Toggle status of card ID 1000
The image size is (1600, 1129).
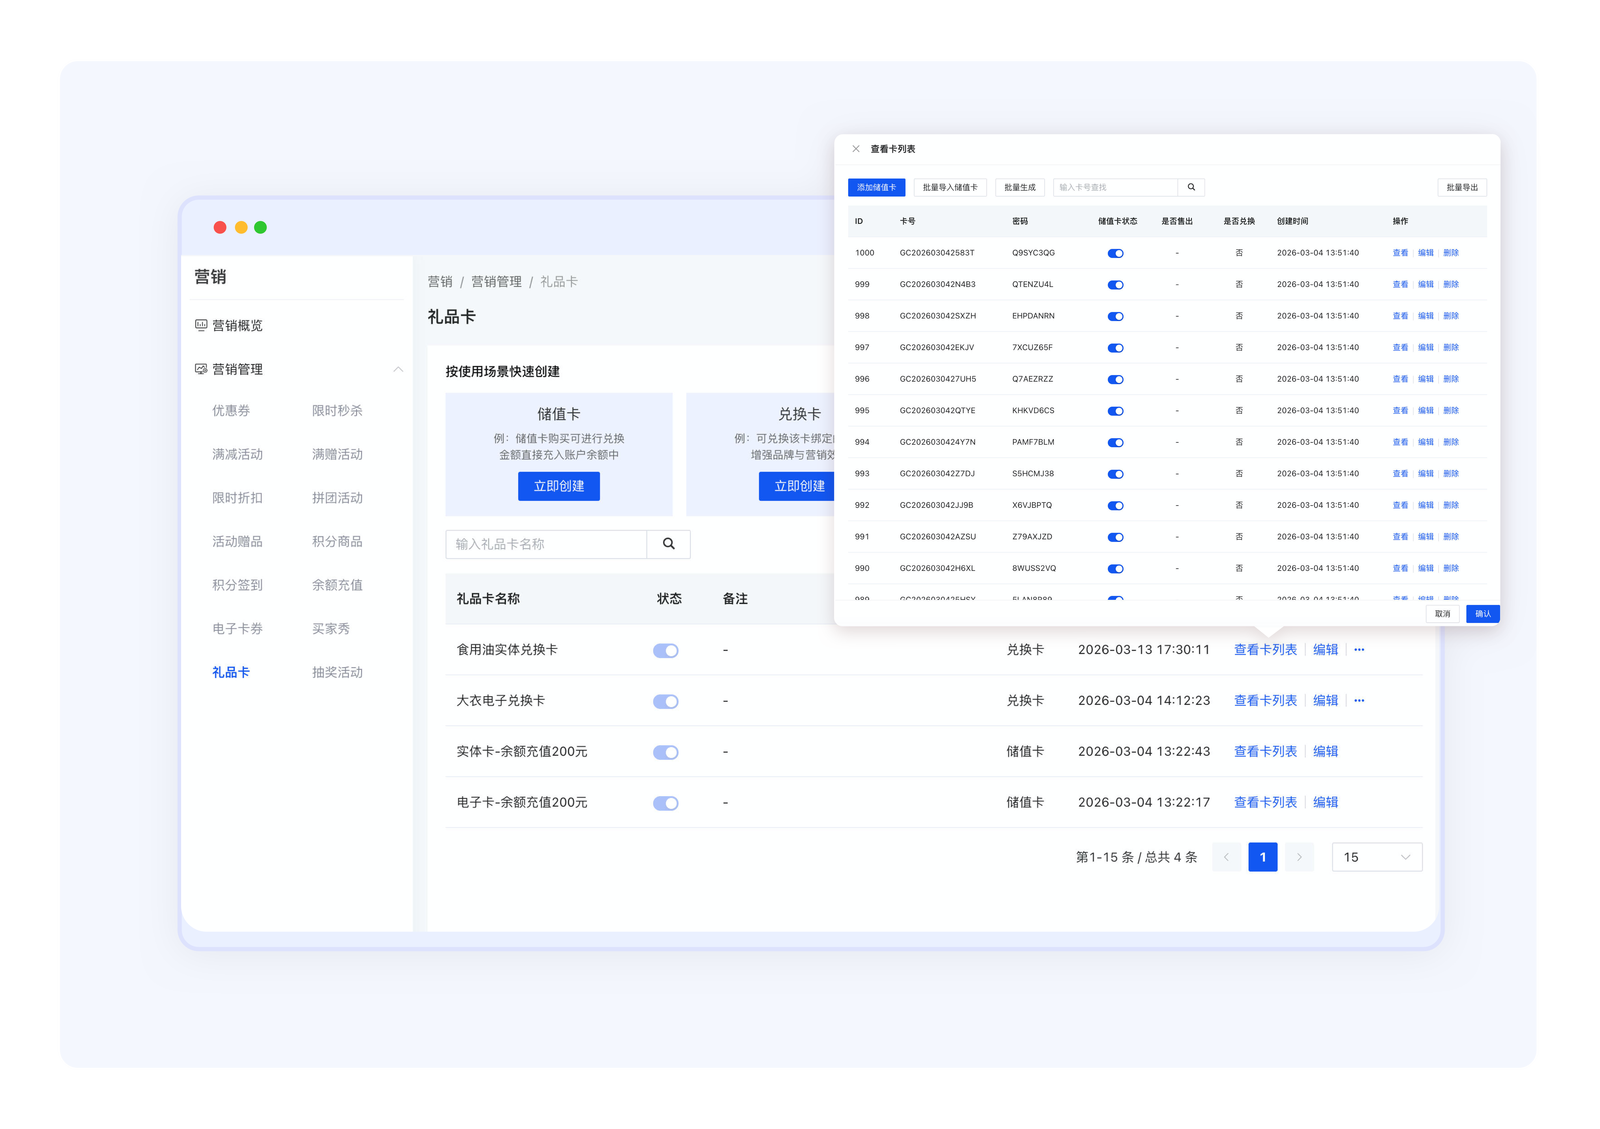pyautogui.click(x=1116, y=253)
